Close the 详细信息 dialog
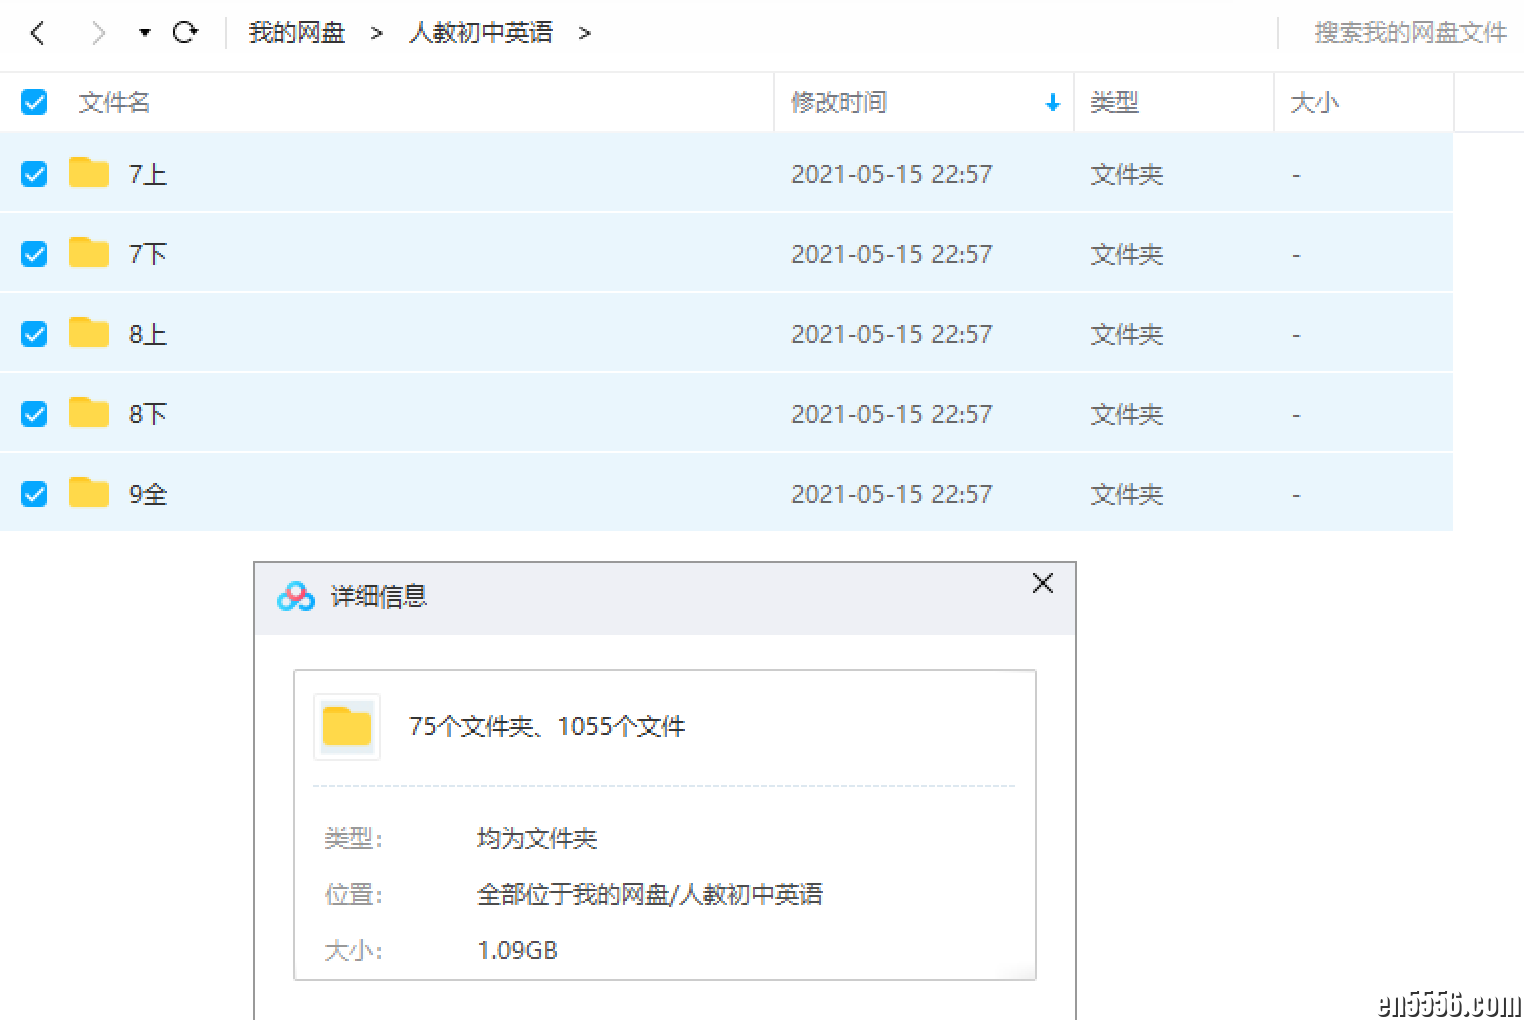 [x=1042, y=583]
